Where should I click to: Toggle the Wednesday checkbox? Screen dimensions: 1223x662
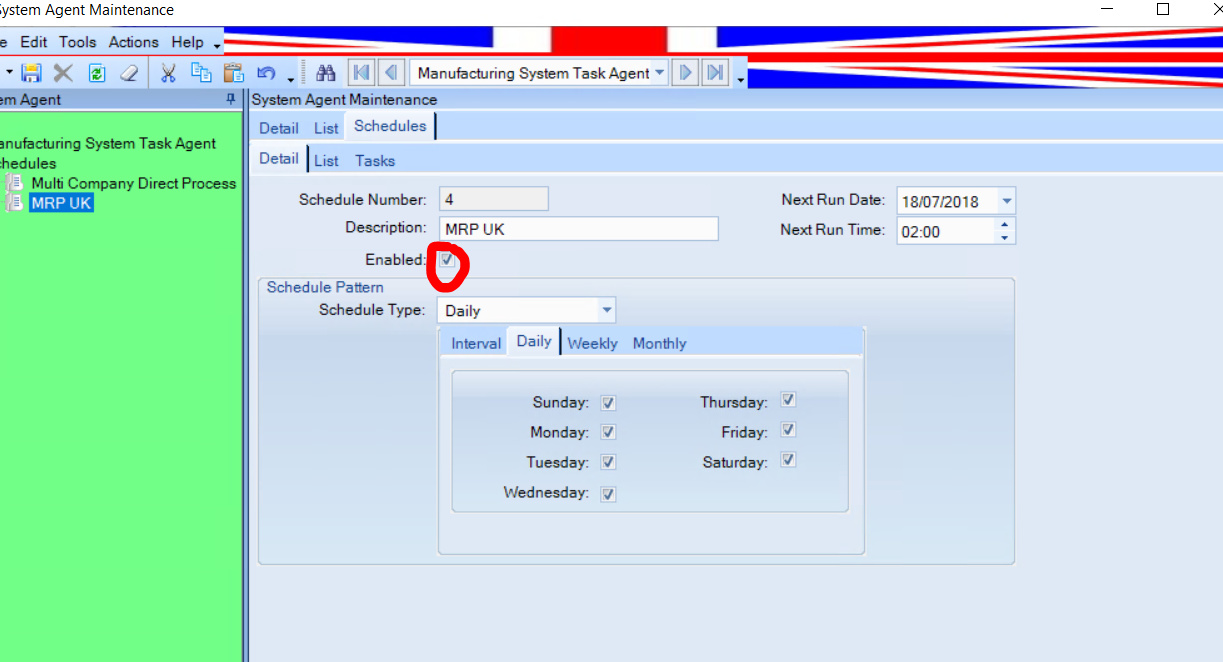click(x=608, y=494)
